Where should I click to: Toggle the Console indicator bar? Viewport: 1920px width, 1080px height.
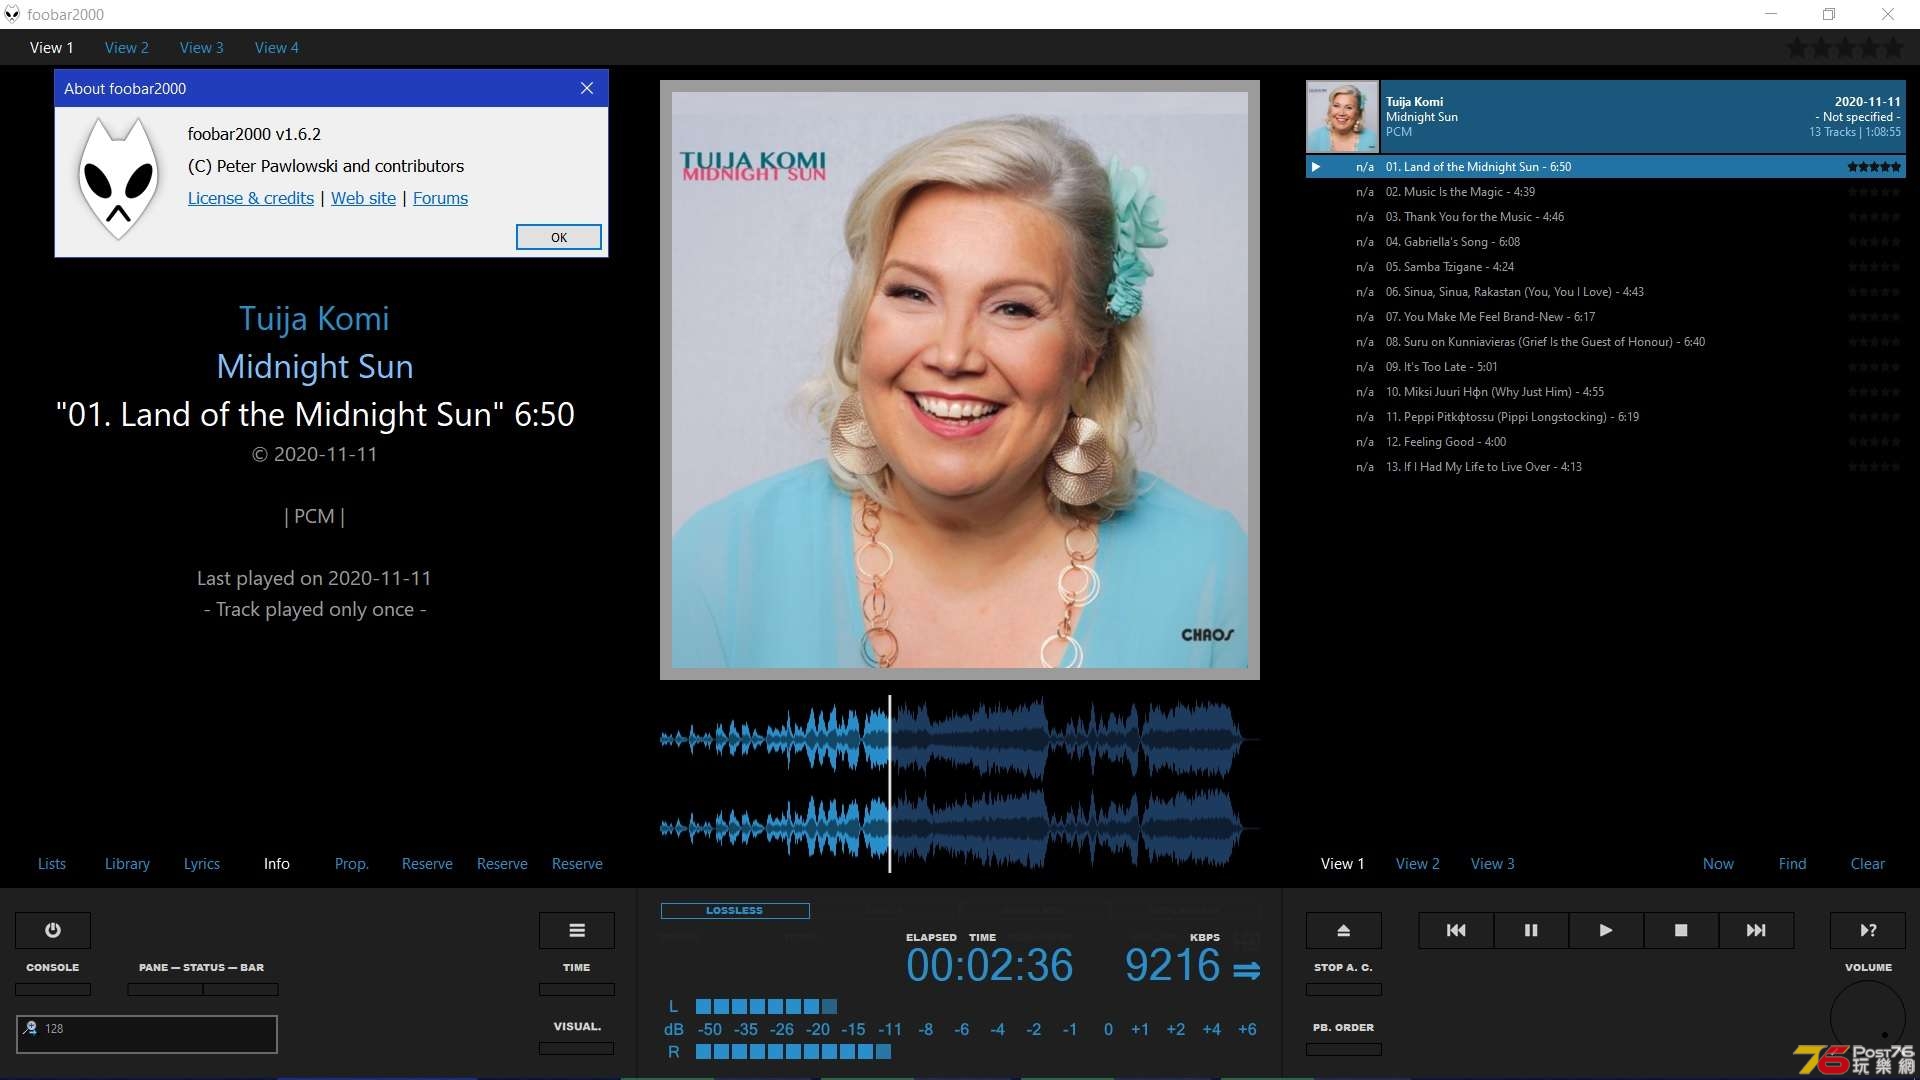click(53, 989)
